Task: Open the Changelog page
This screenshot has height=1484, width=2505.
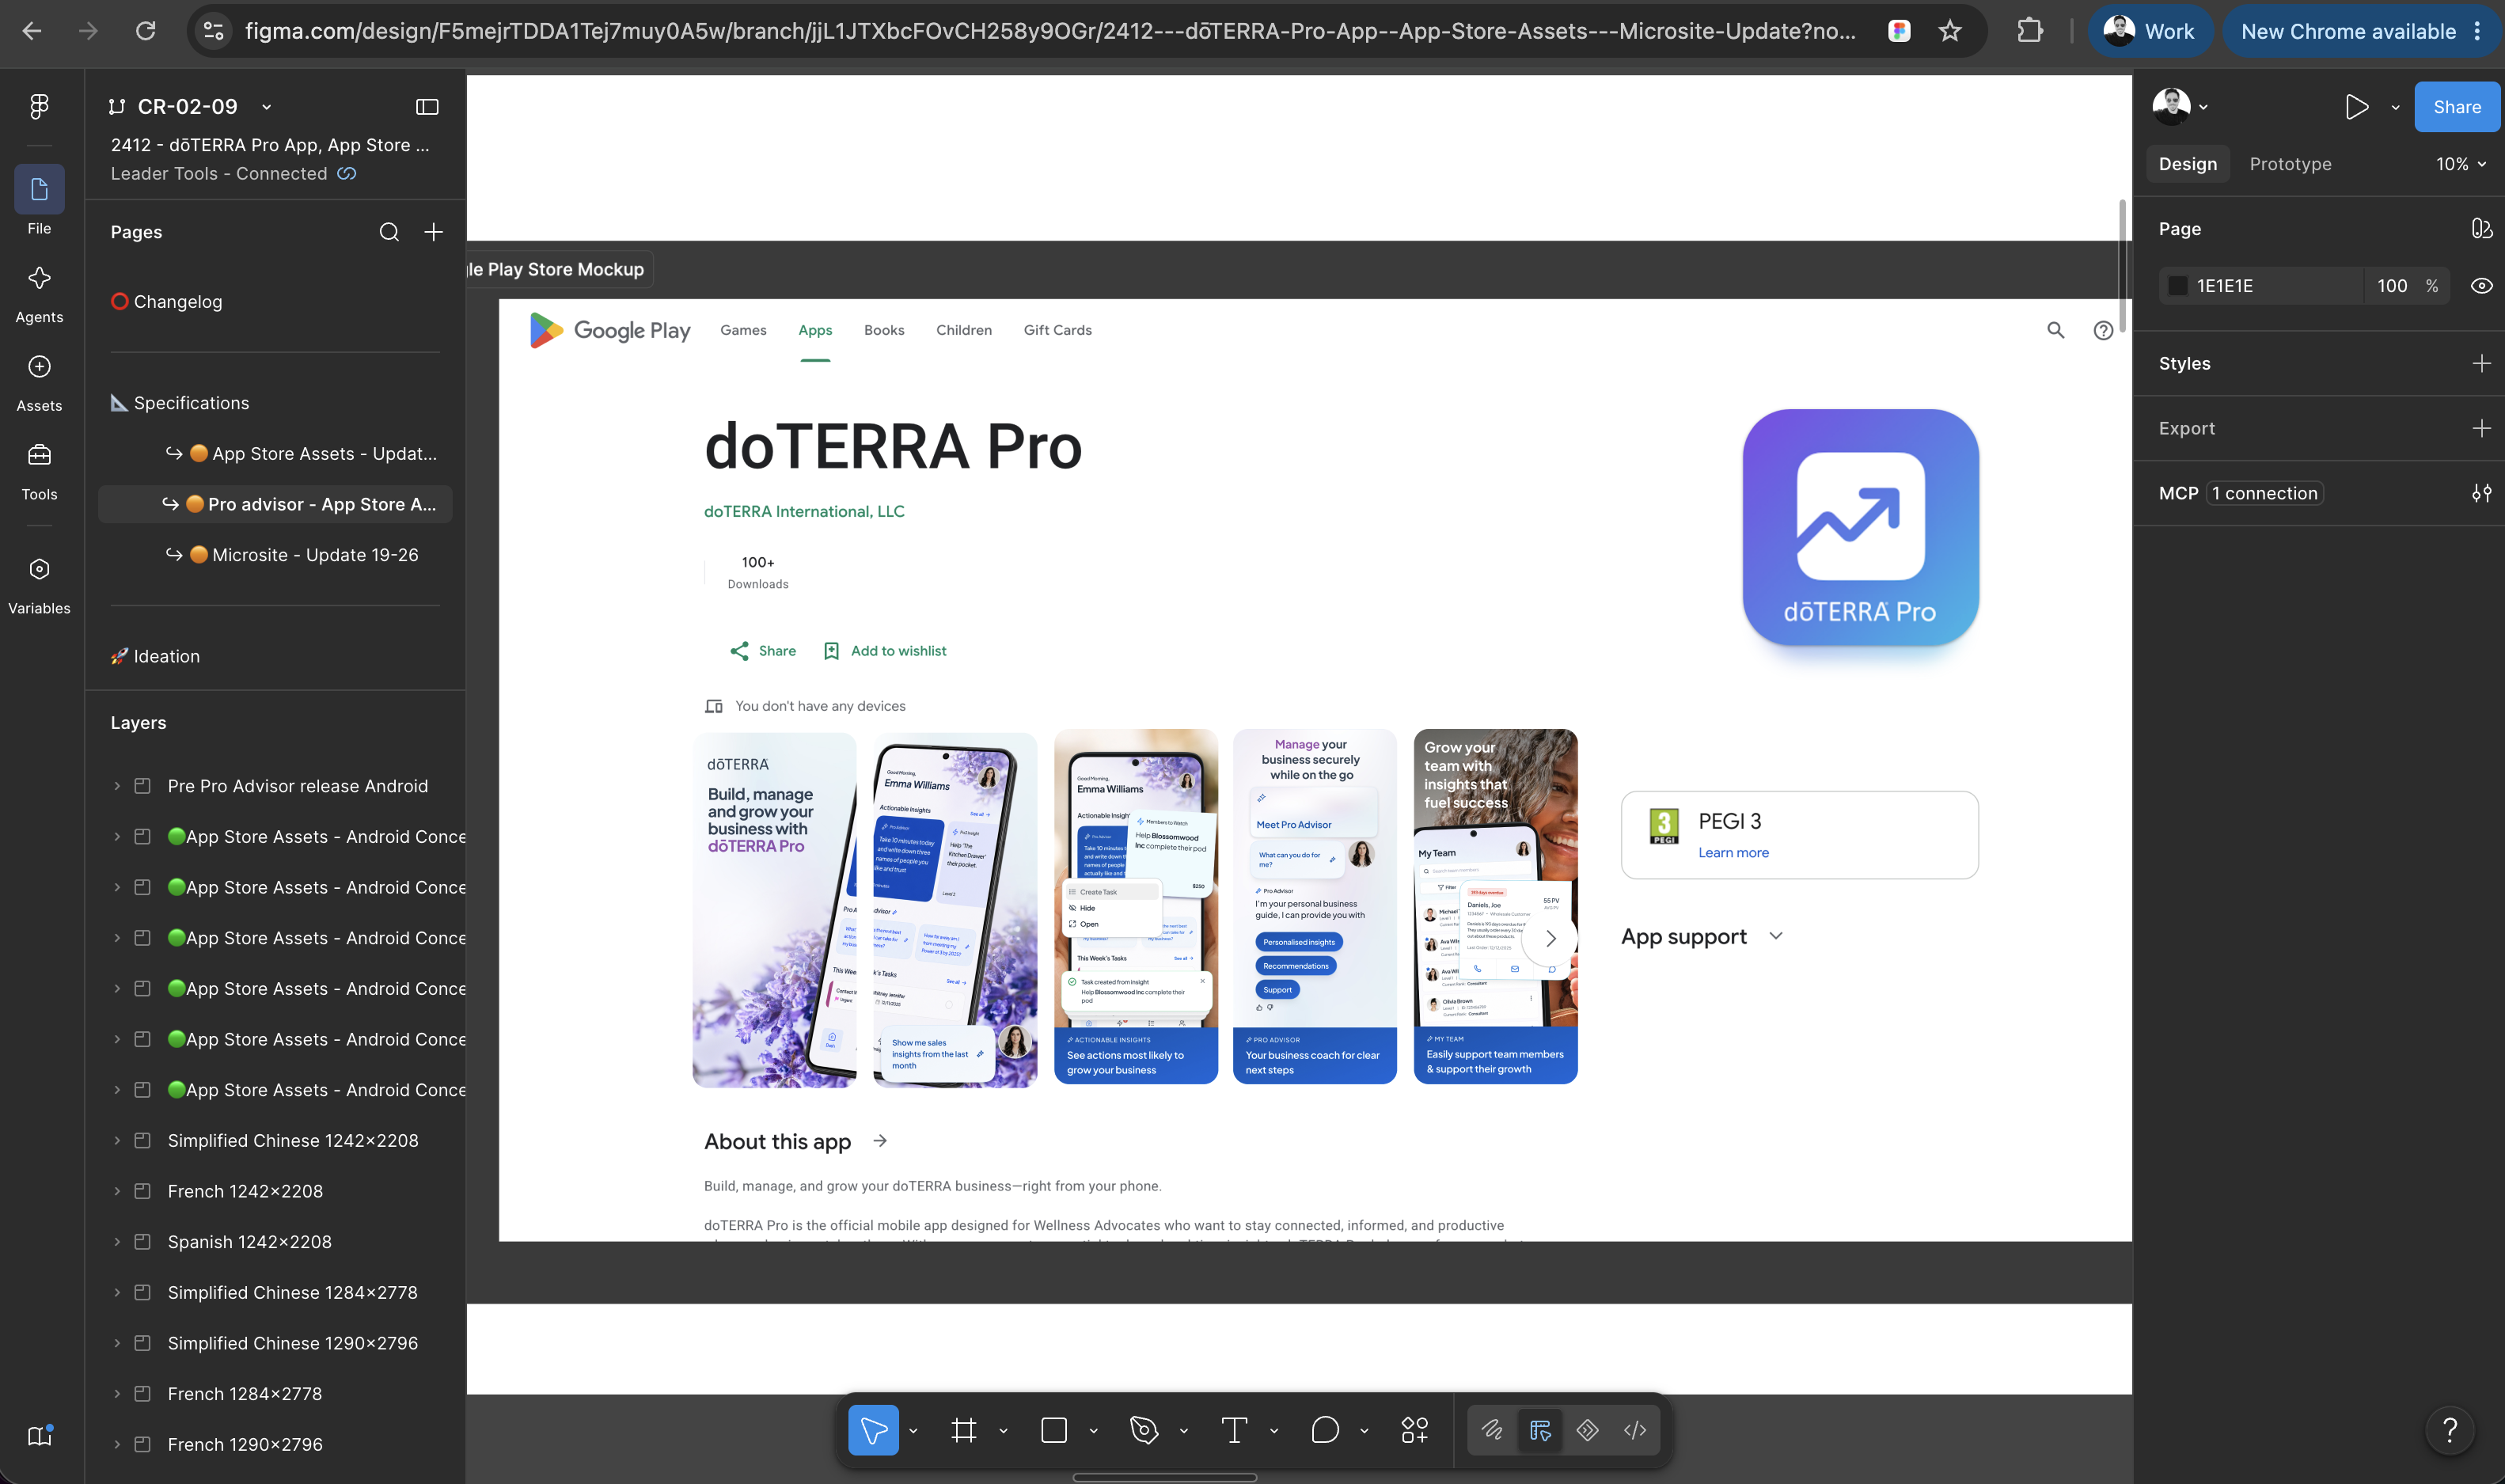Action: (x=177, y=302)
